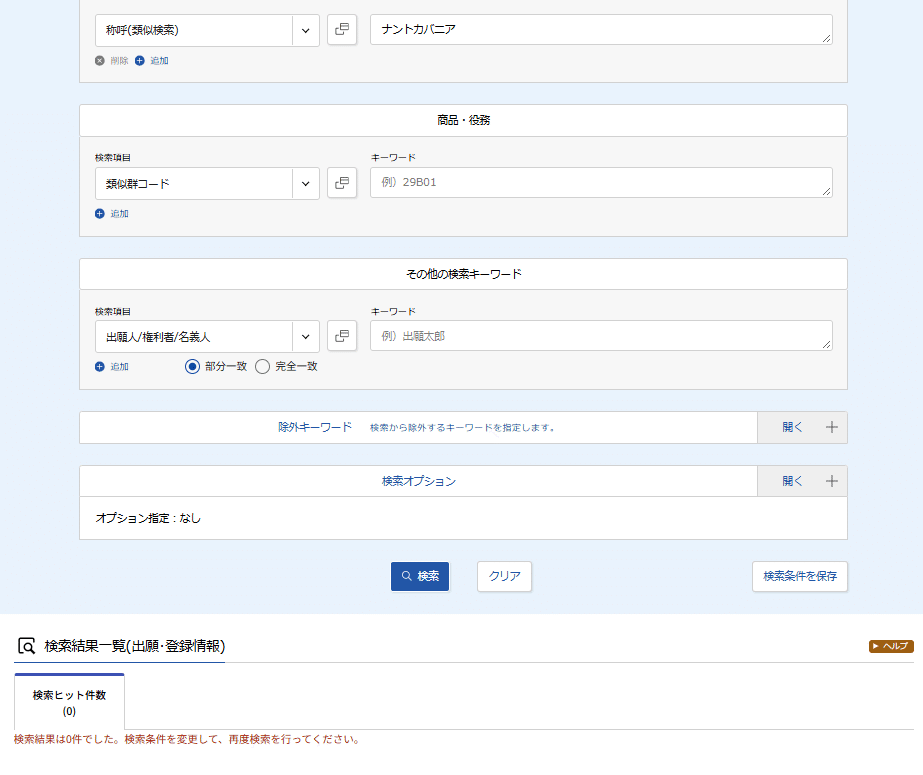Select the 部分一致 radio button
The height and width of the screenshot is (775, 923).
pyautogui.click(x=192, y=367)
